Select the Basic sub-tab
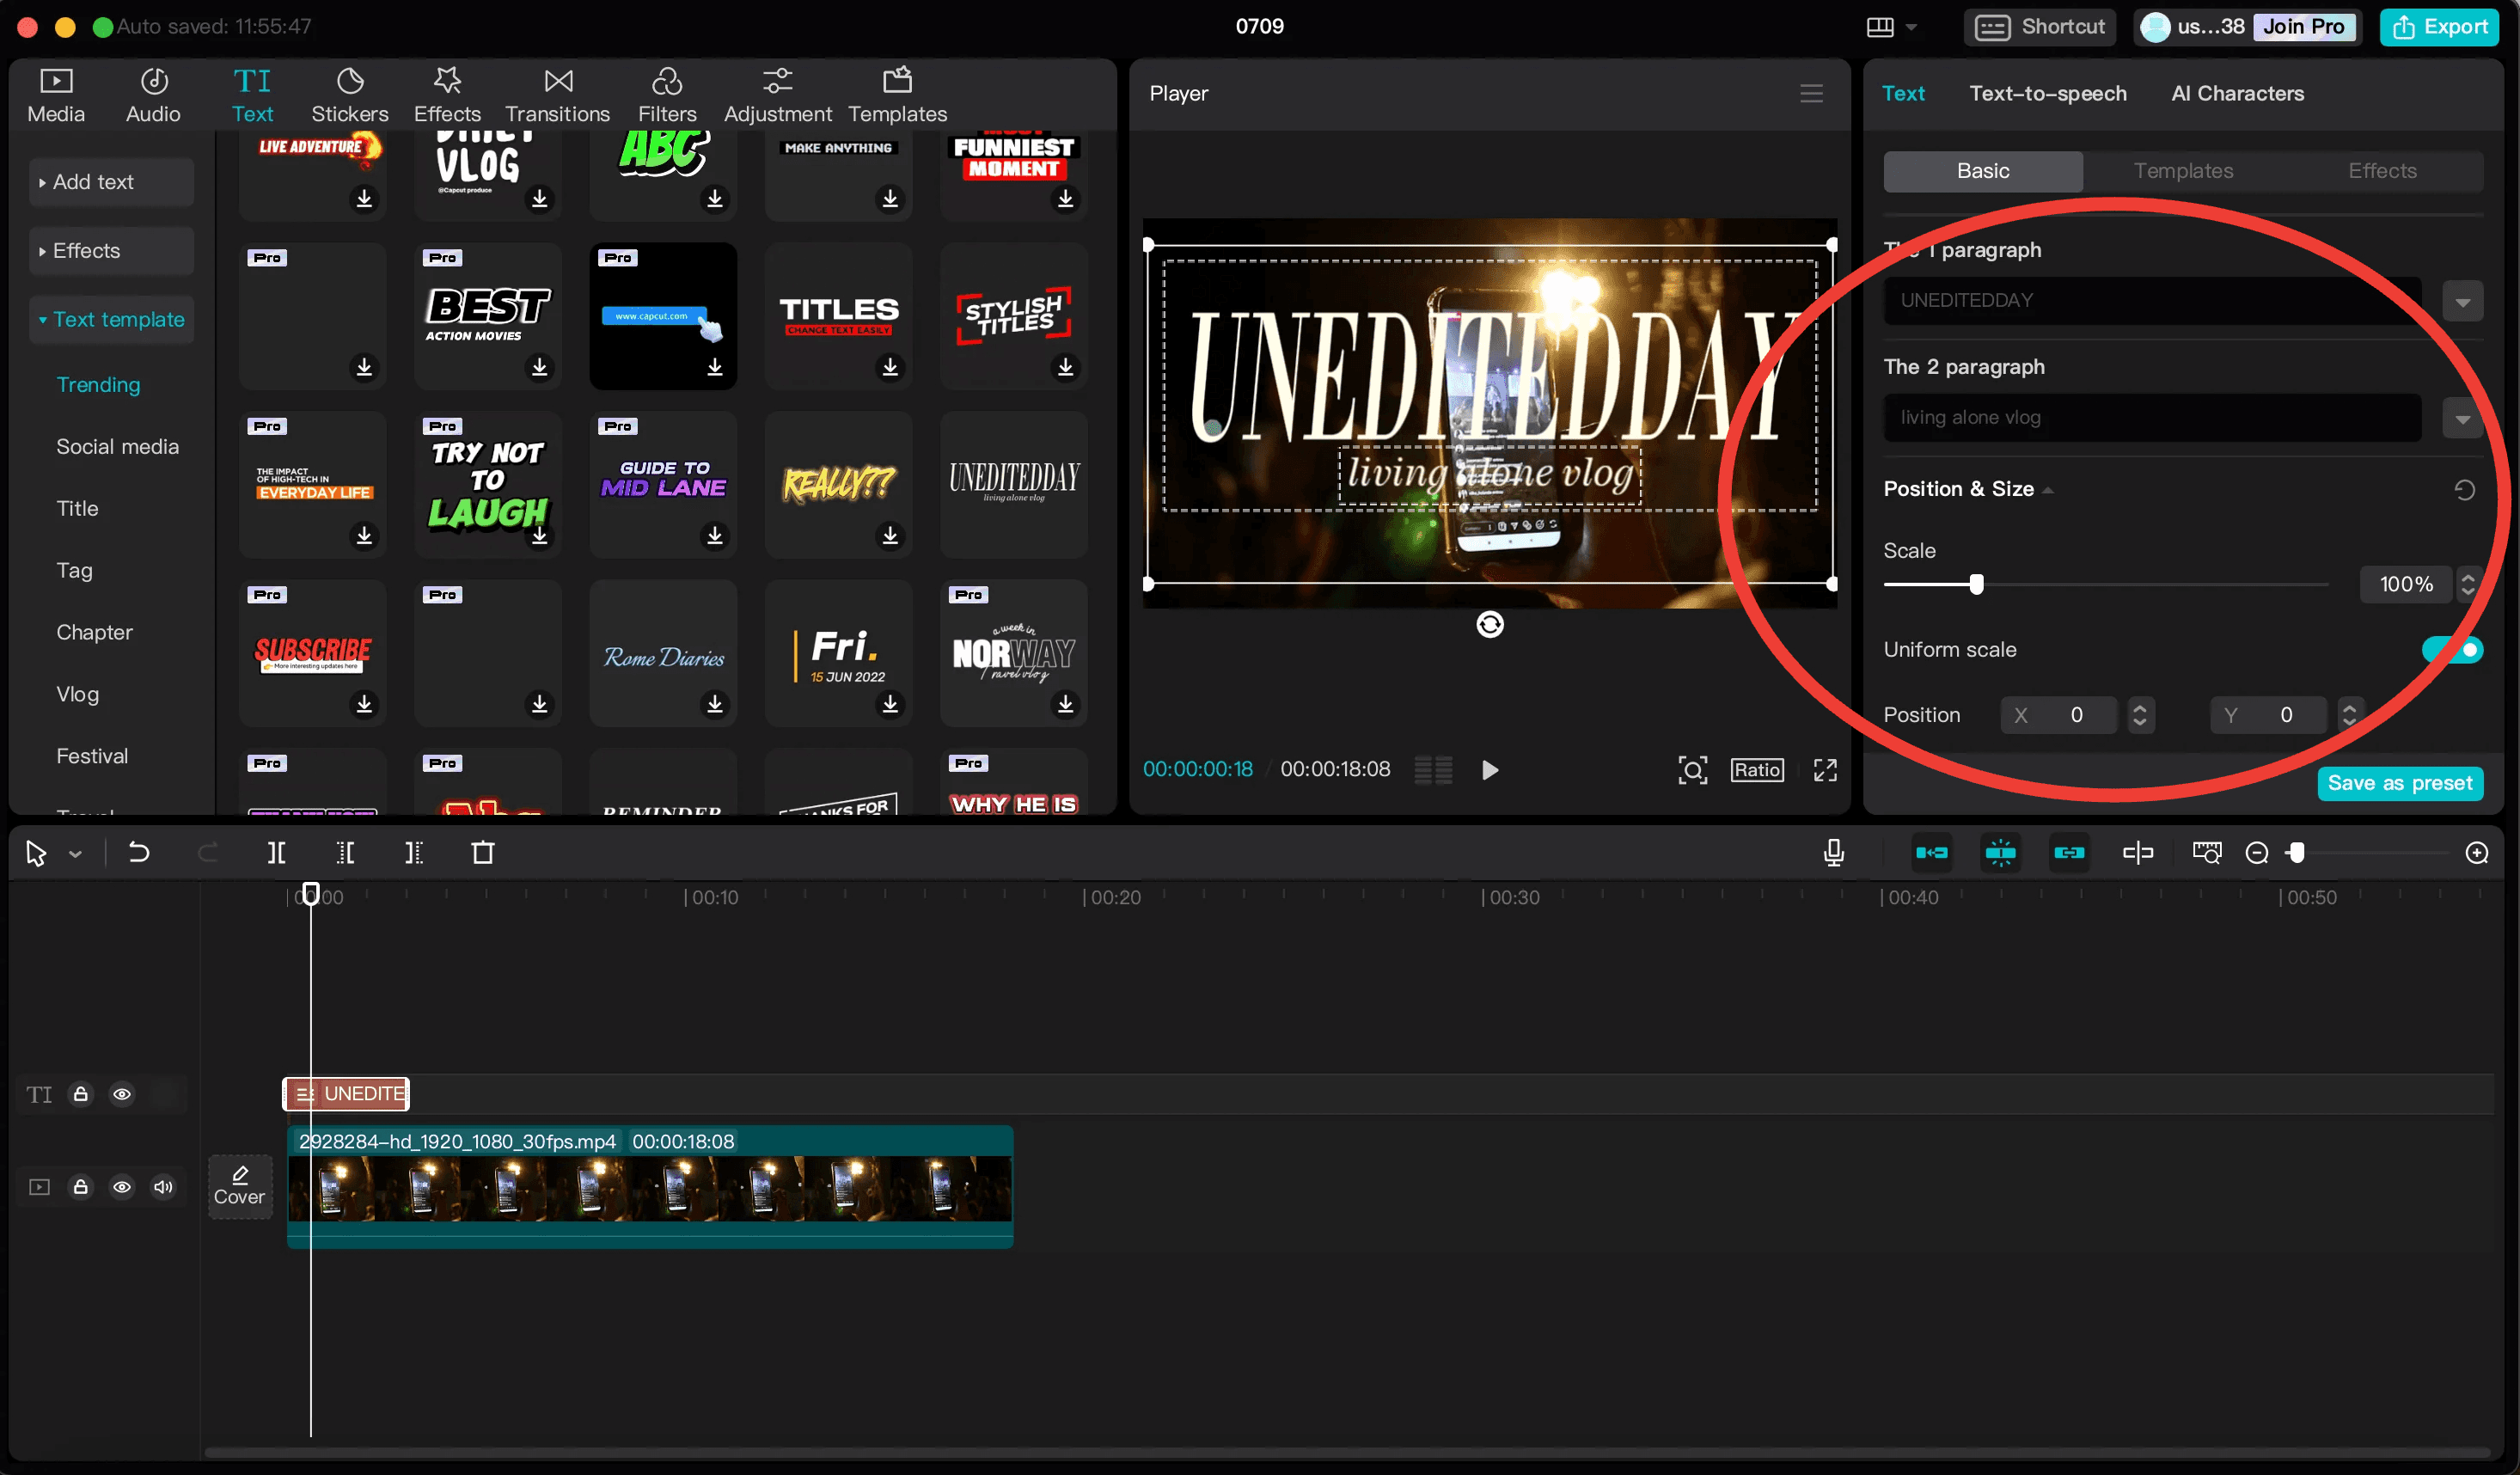 (1982, 171)
